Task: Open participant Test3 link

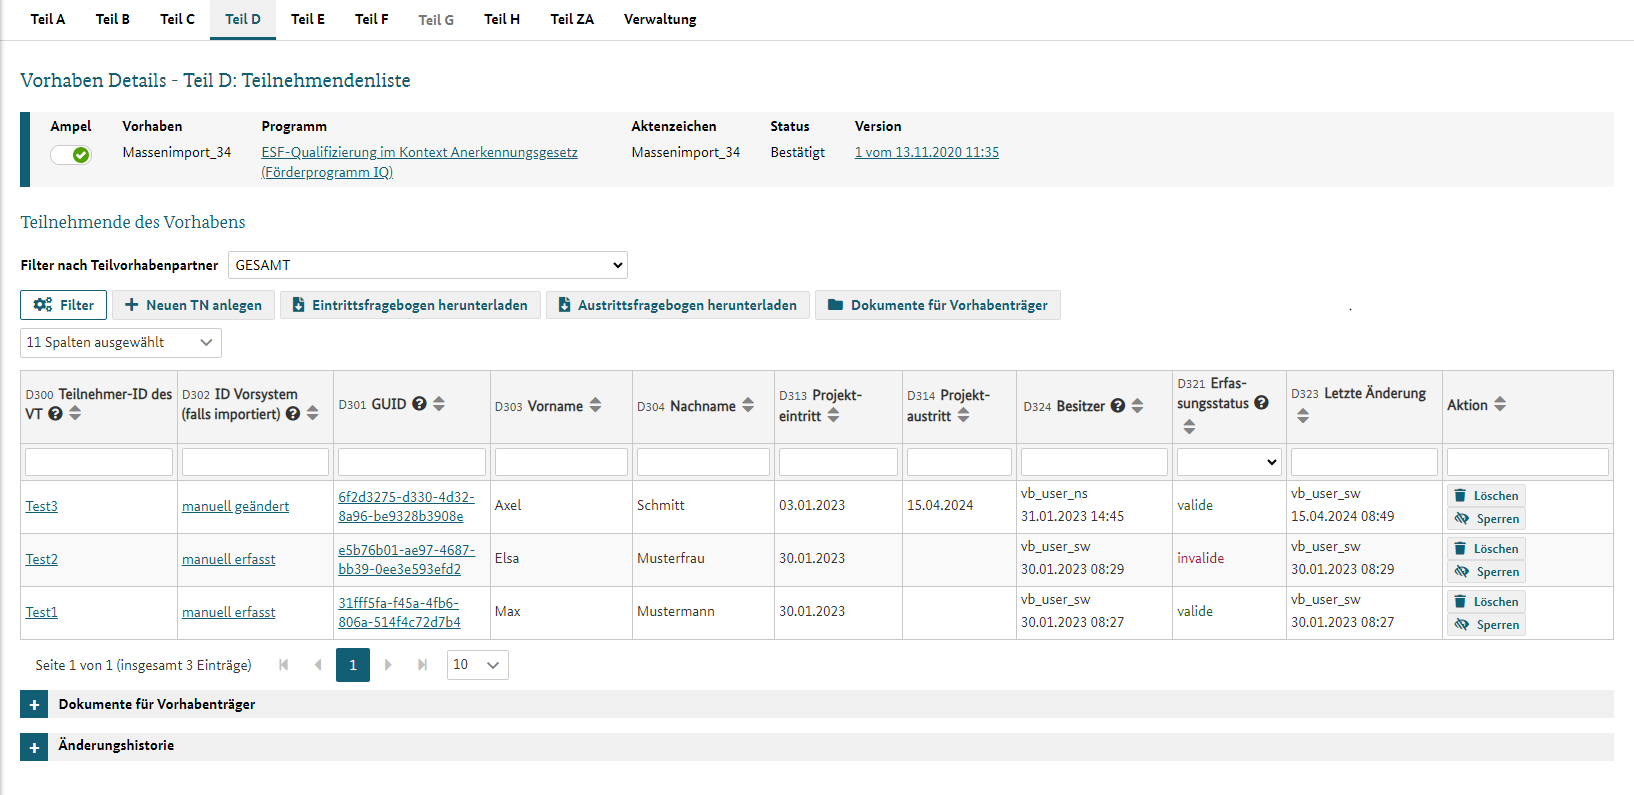Action: point(42,506)
